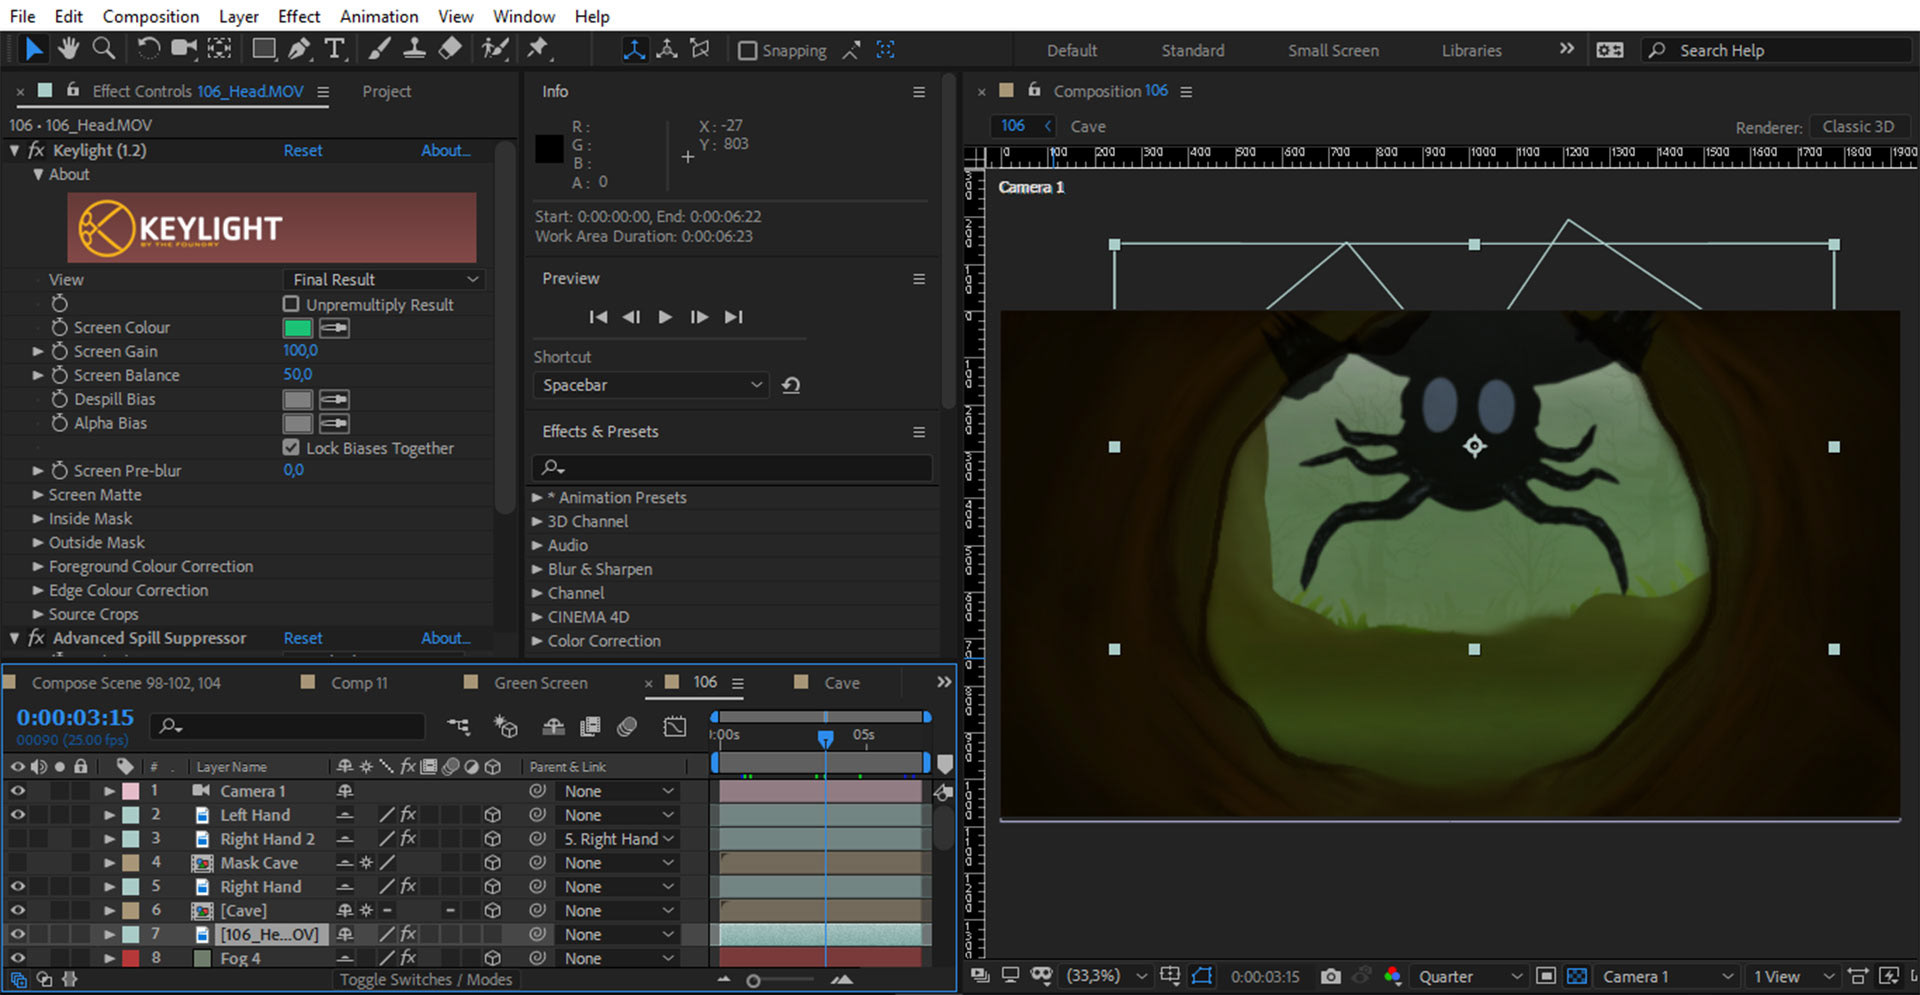Toggle Screen Gain stopwatch keyframing
This screenshot has width=1920, height=995.
click(x=59, y=351)
